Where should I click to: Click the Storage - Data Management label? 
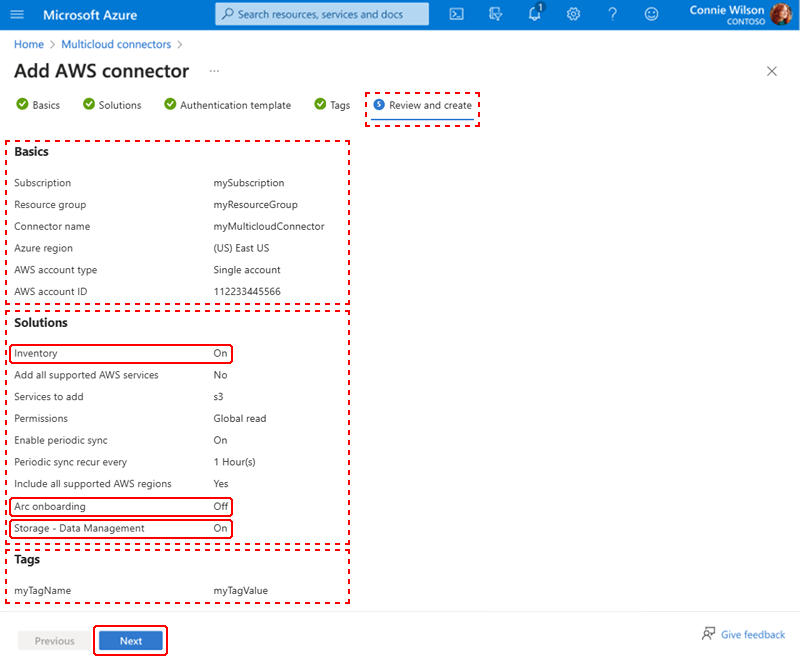click(x=79, y=528)
